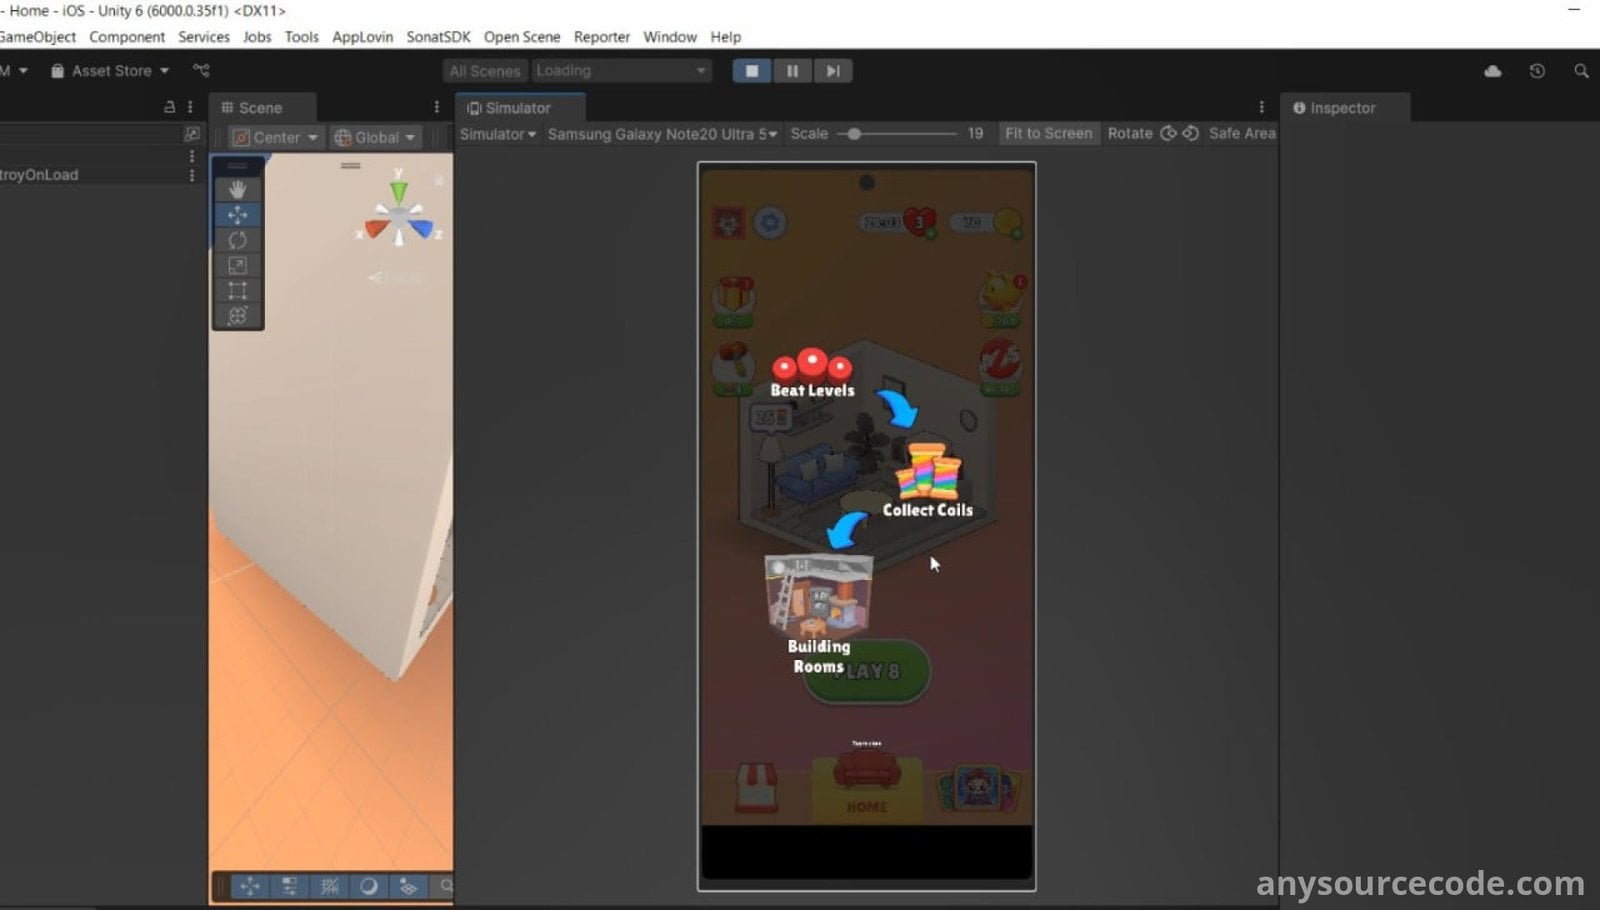Toggle Safe Area display in Simulator
Image resolution: width=1600 pixels, height=910 pixels.
(x=1241, y=133)
